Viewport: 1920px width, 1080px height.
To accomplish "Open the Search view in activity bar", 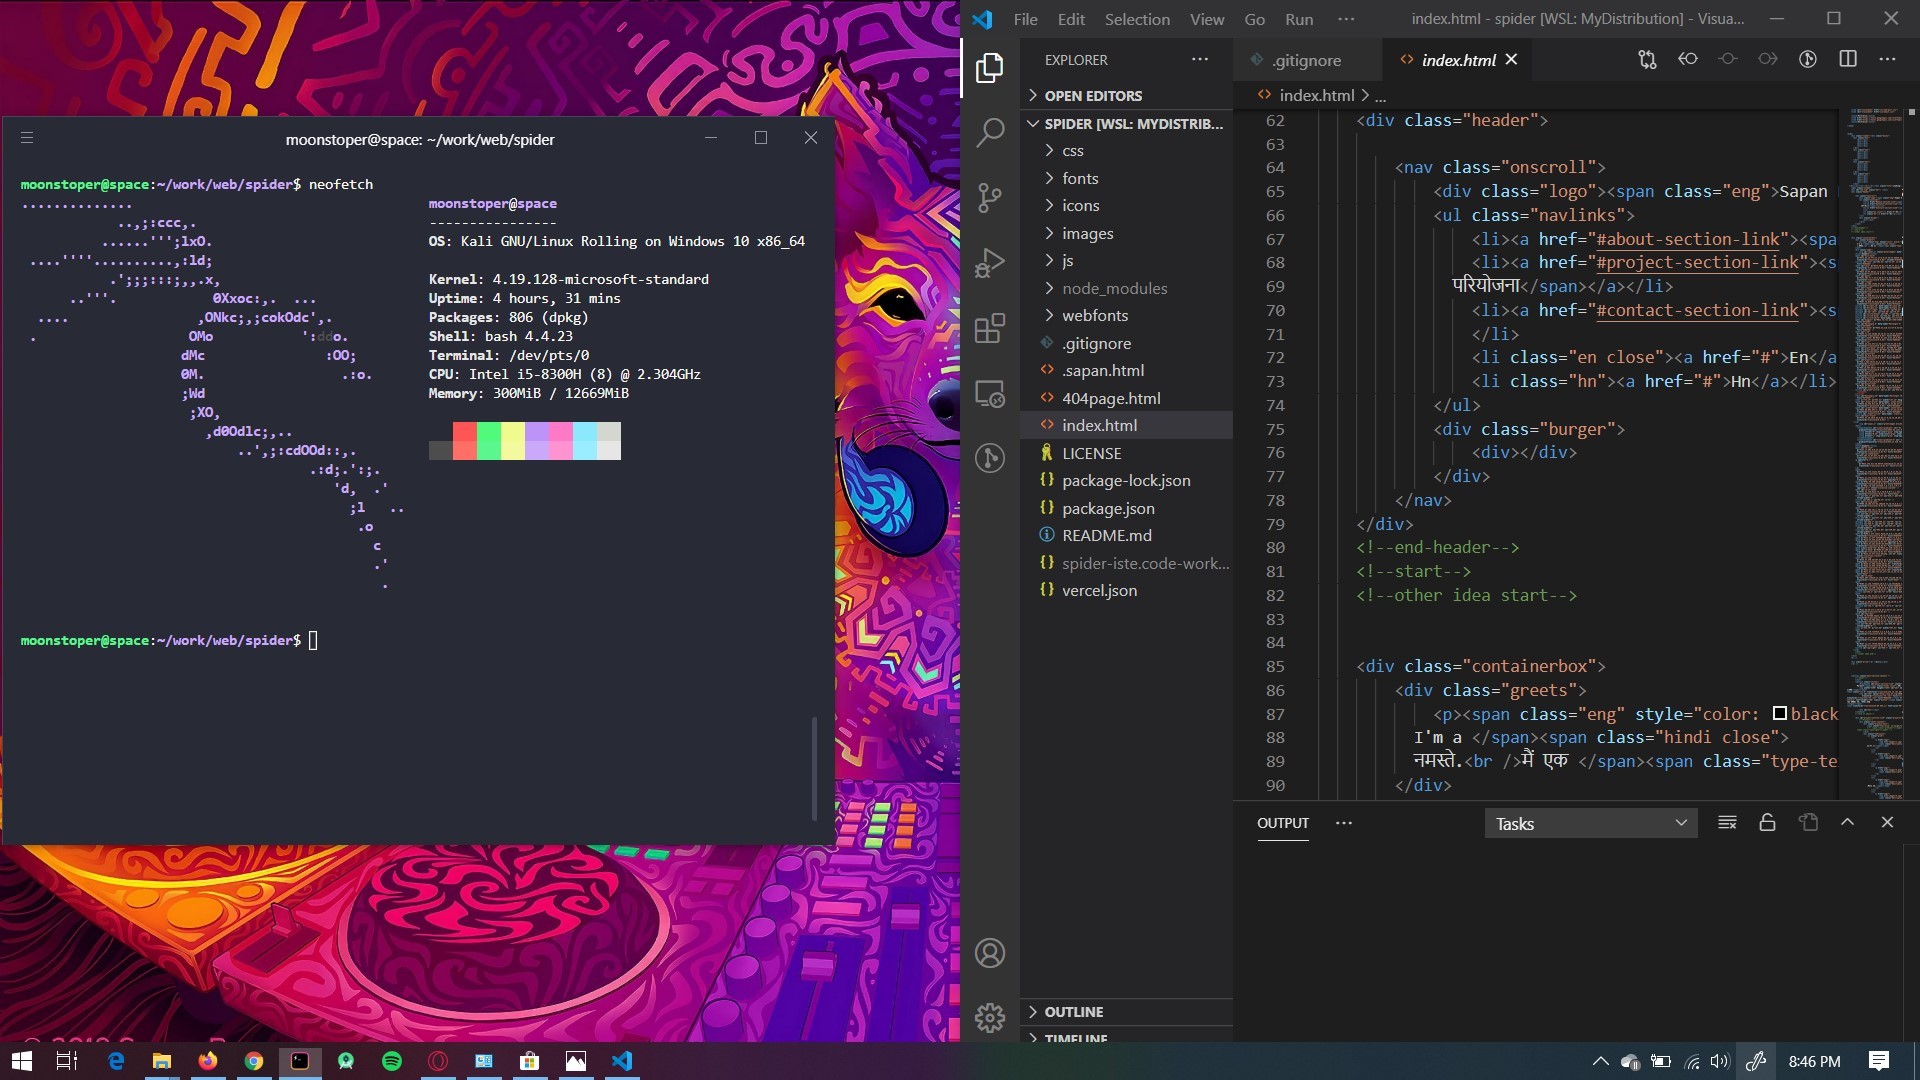I will click(990, 132).
